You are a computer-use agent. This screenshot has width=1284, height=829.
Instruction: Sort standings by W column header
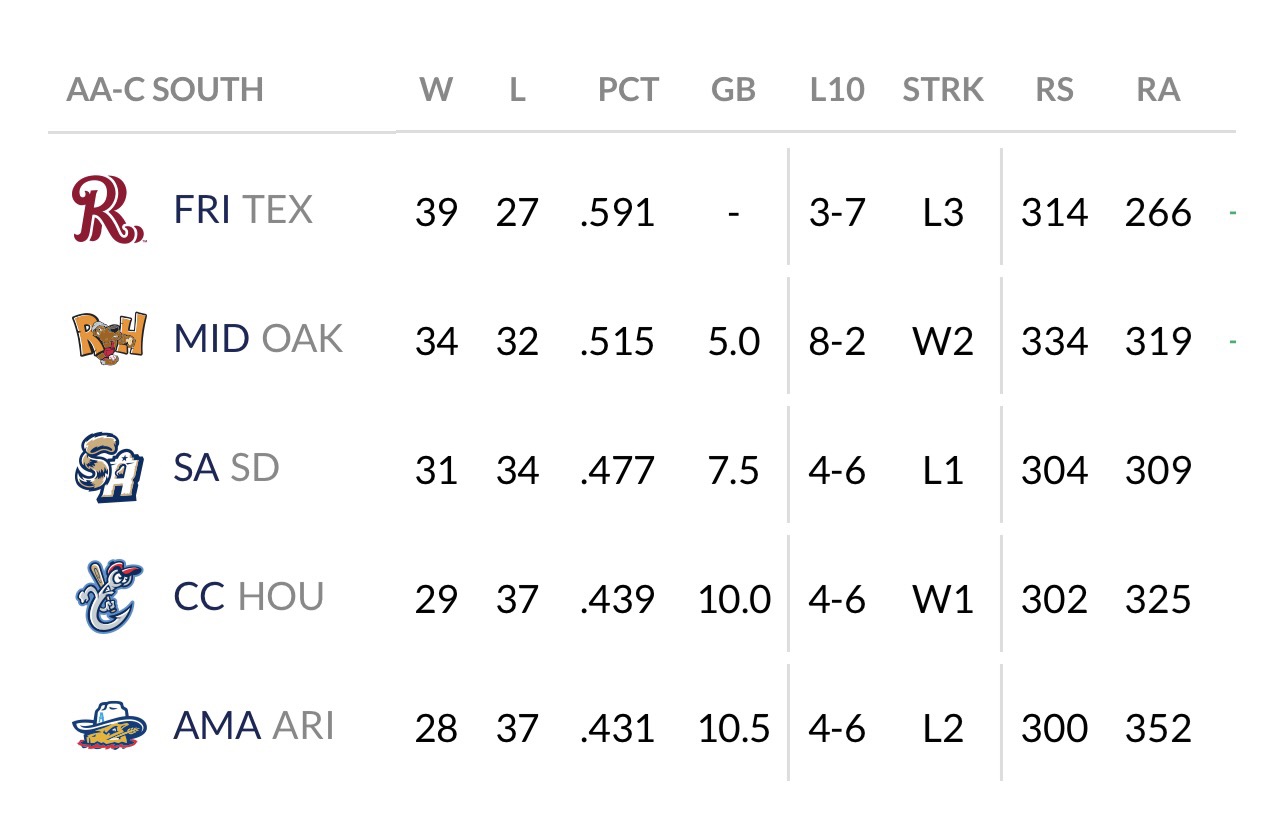click(x=436, y=90)
